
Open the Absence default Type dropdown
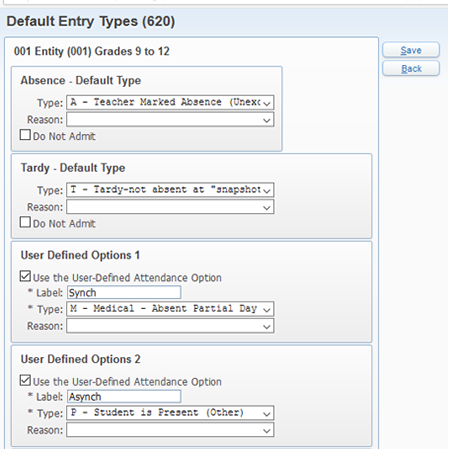[x=170, y=102]
